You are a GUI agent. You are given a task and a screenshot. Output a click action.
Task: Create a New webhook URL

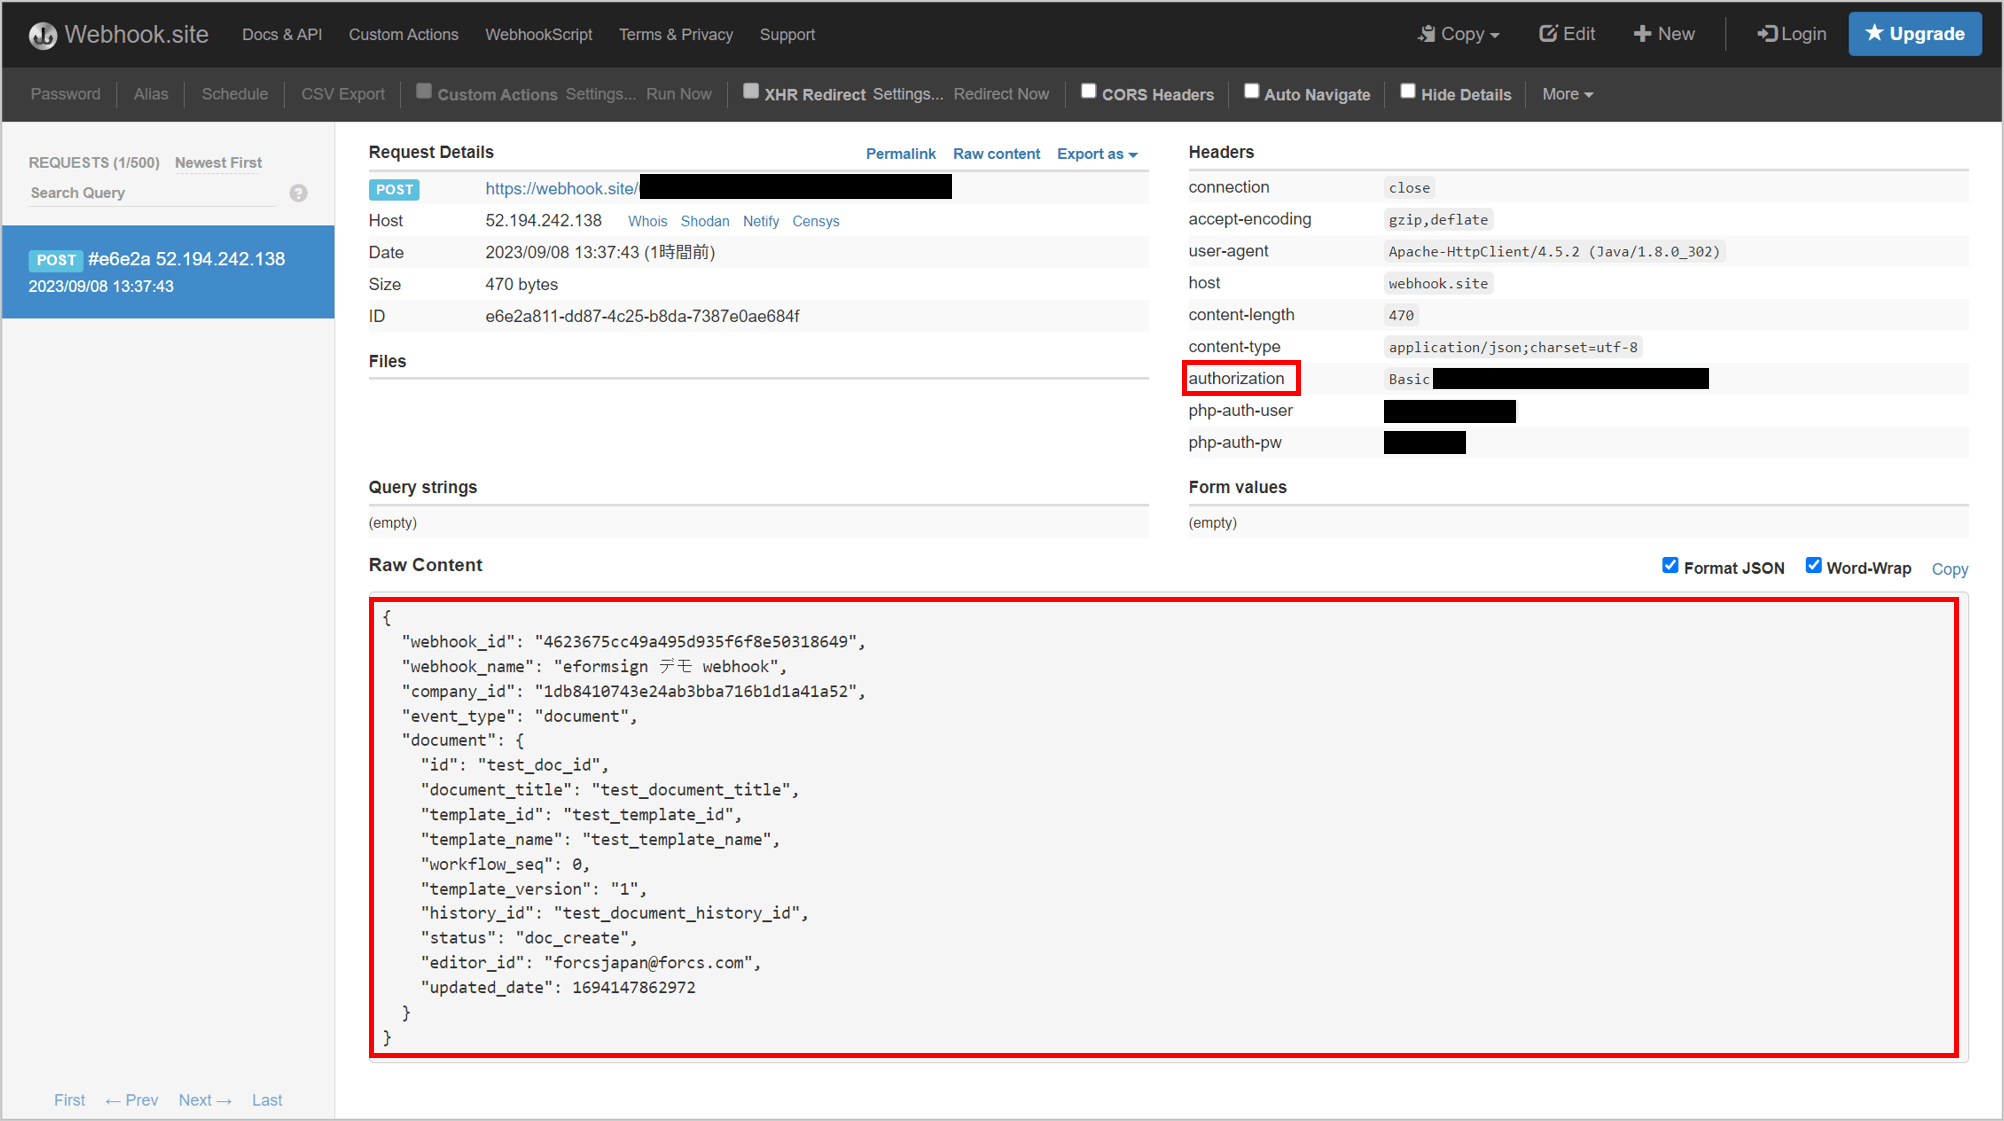pos(1664,34)
